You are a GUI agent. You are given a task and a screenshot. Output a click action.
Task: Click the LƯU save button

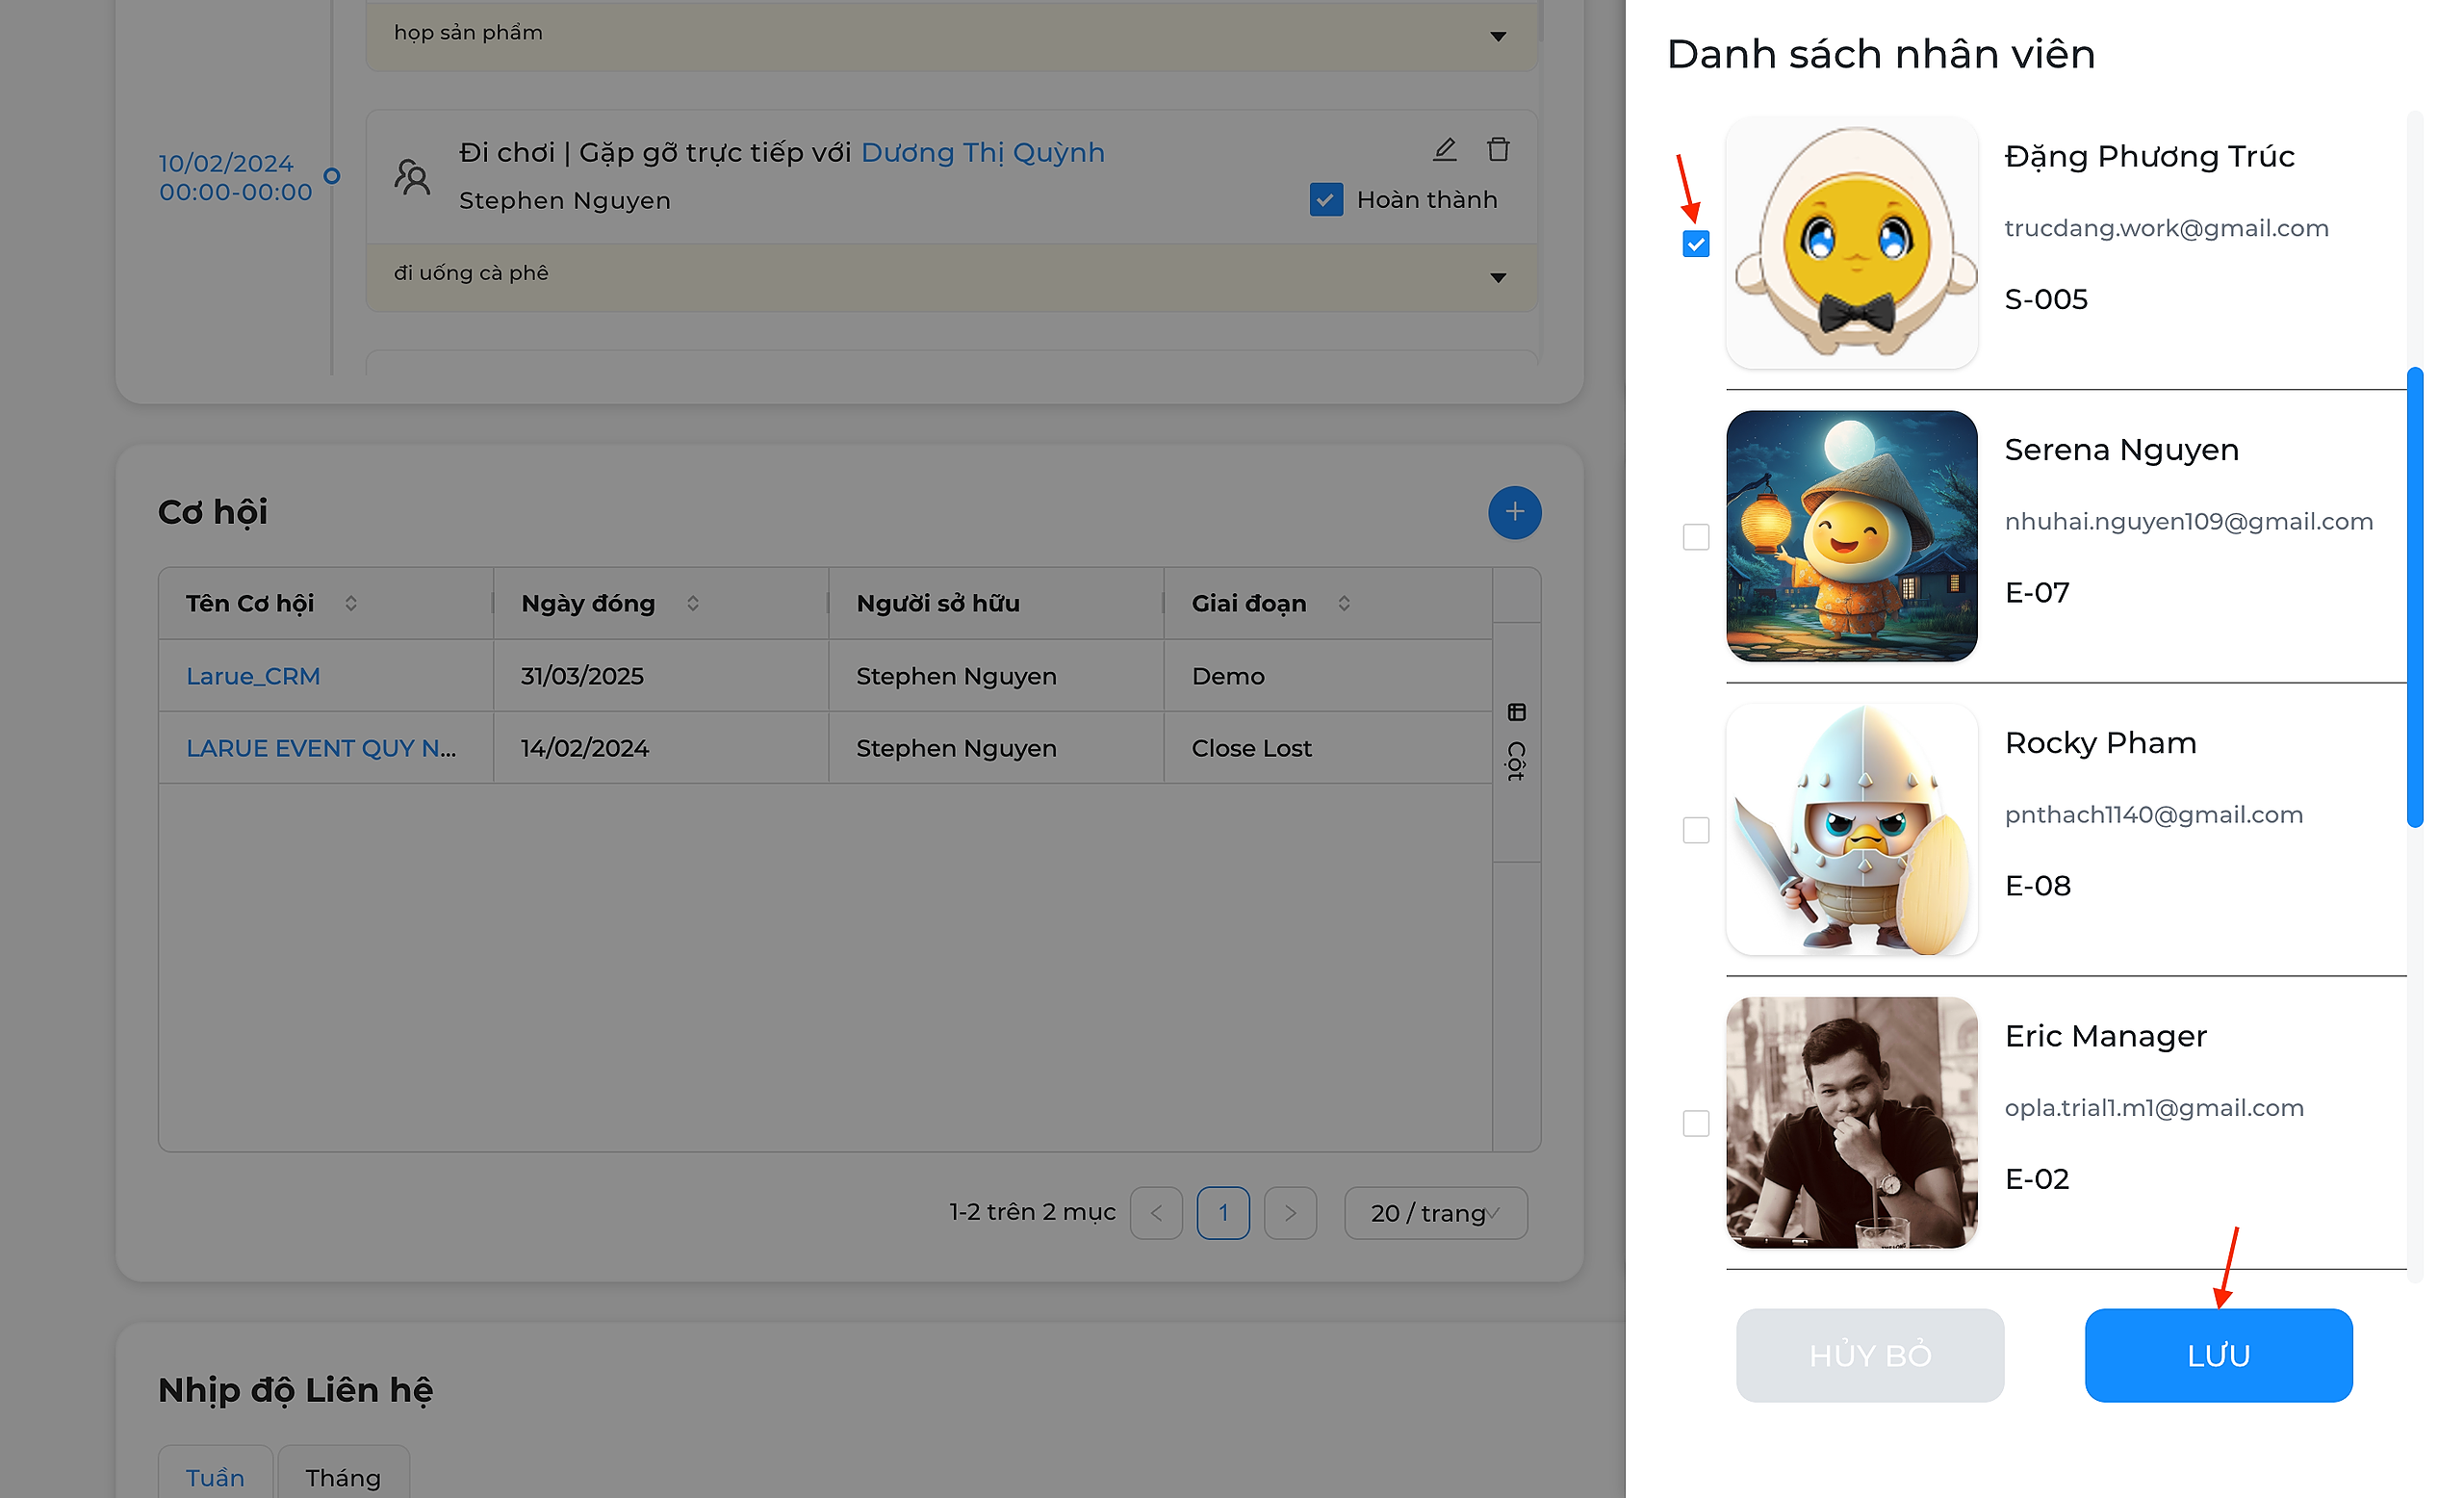tap(2218, 1355)
